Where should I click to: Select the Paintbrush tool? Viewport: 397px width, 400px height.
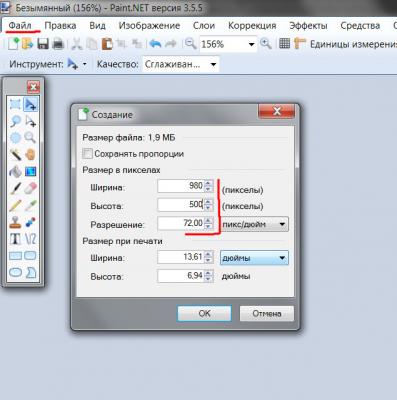[x=15, y=188]
